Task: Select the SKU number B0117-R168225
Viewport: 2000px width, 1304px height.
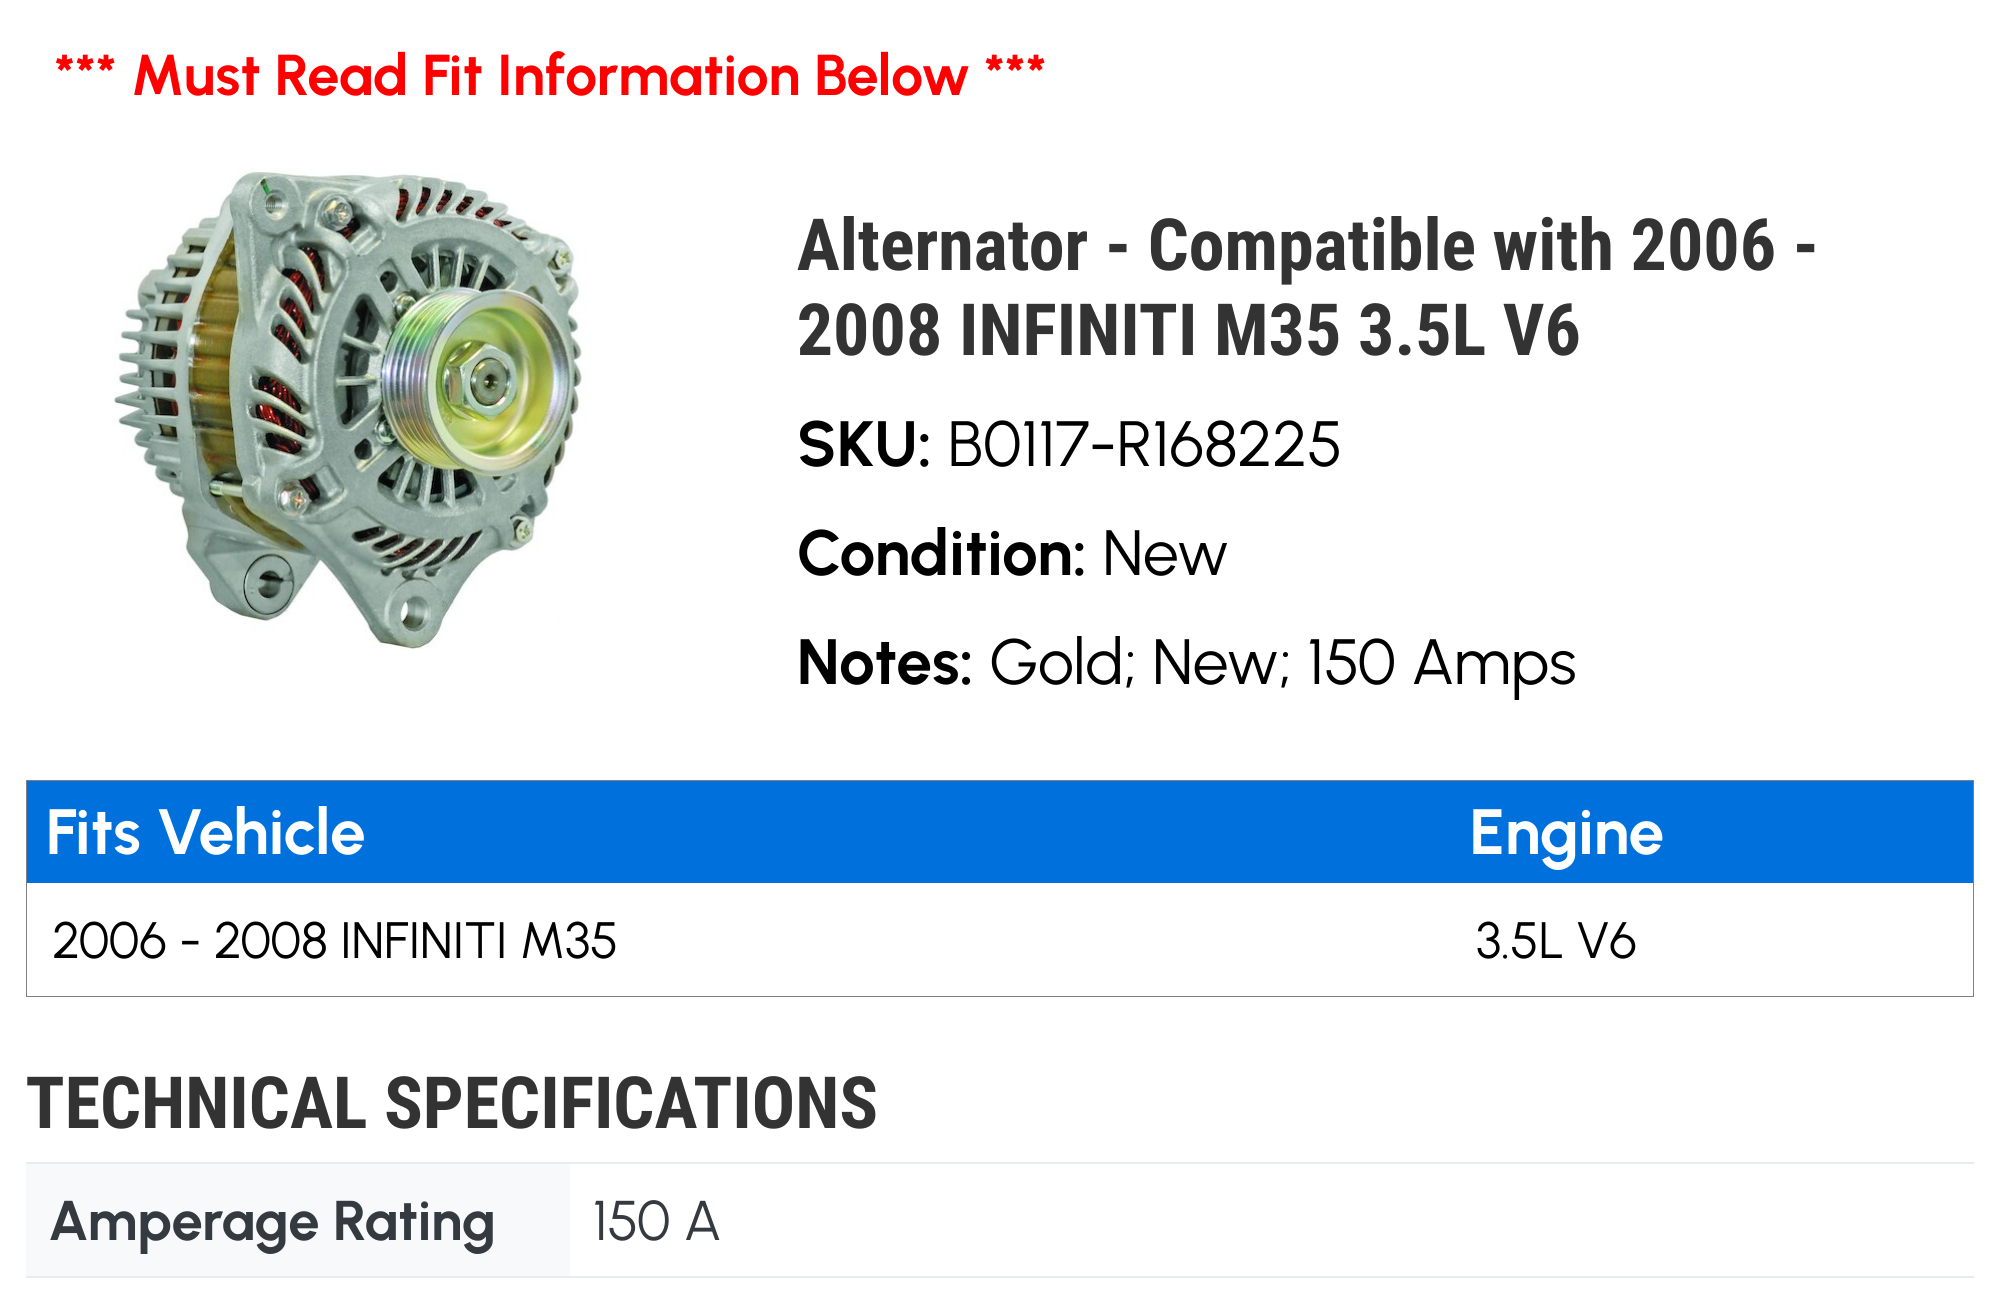Action: (1143, 445)
